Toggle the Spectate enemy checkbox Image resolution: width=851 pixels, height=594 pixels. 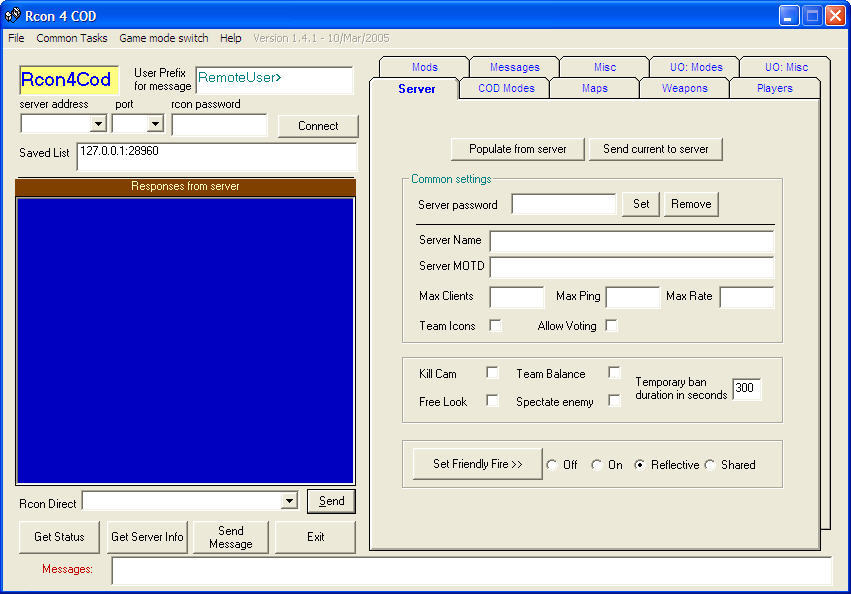(614, 401)
